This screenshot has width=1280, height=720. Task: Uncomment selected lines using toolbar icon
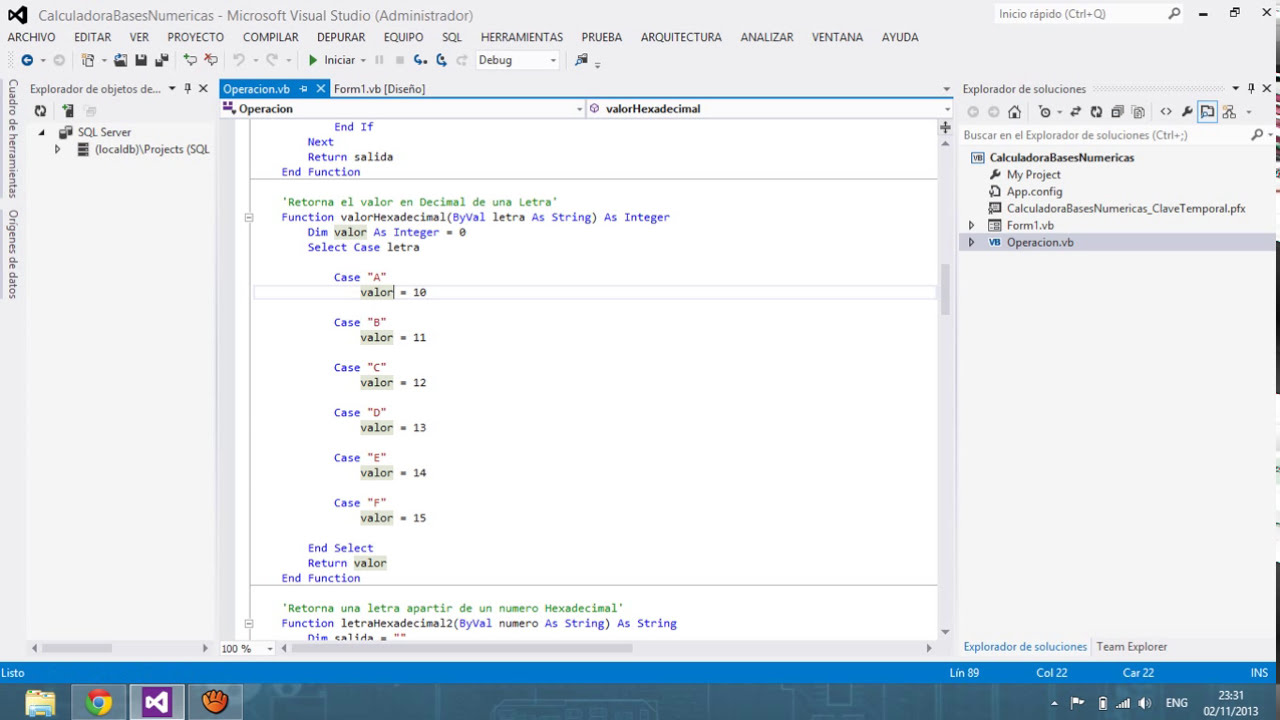(211, 60)
